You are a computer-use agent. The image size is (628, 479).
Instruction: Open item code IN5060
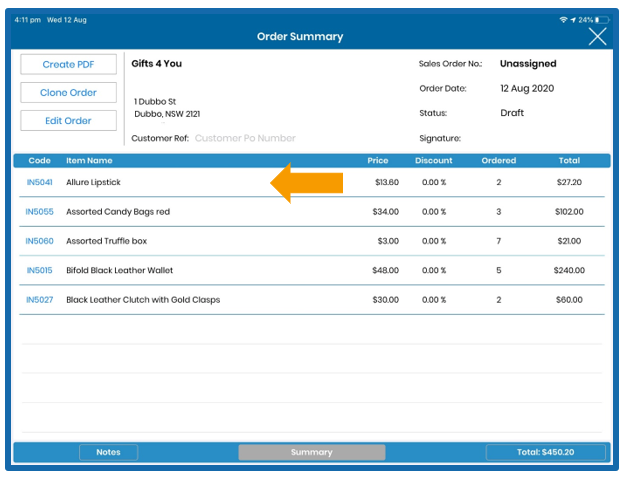pyautogui.click(x=39, y=241)
